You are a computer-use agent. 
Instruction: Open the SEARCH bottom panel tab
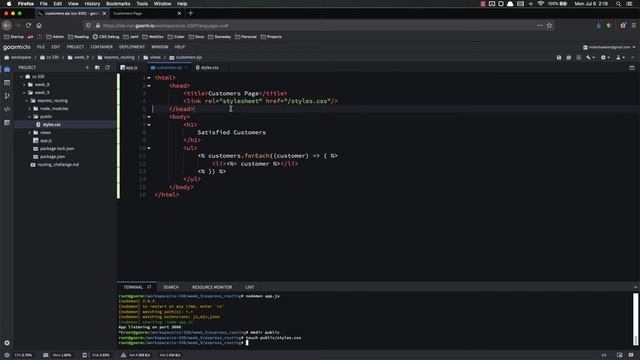[171, 287]
